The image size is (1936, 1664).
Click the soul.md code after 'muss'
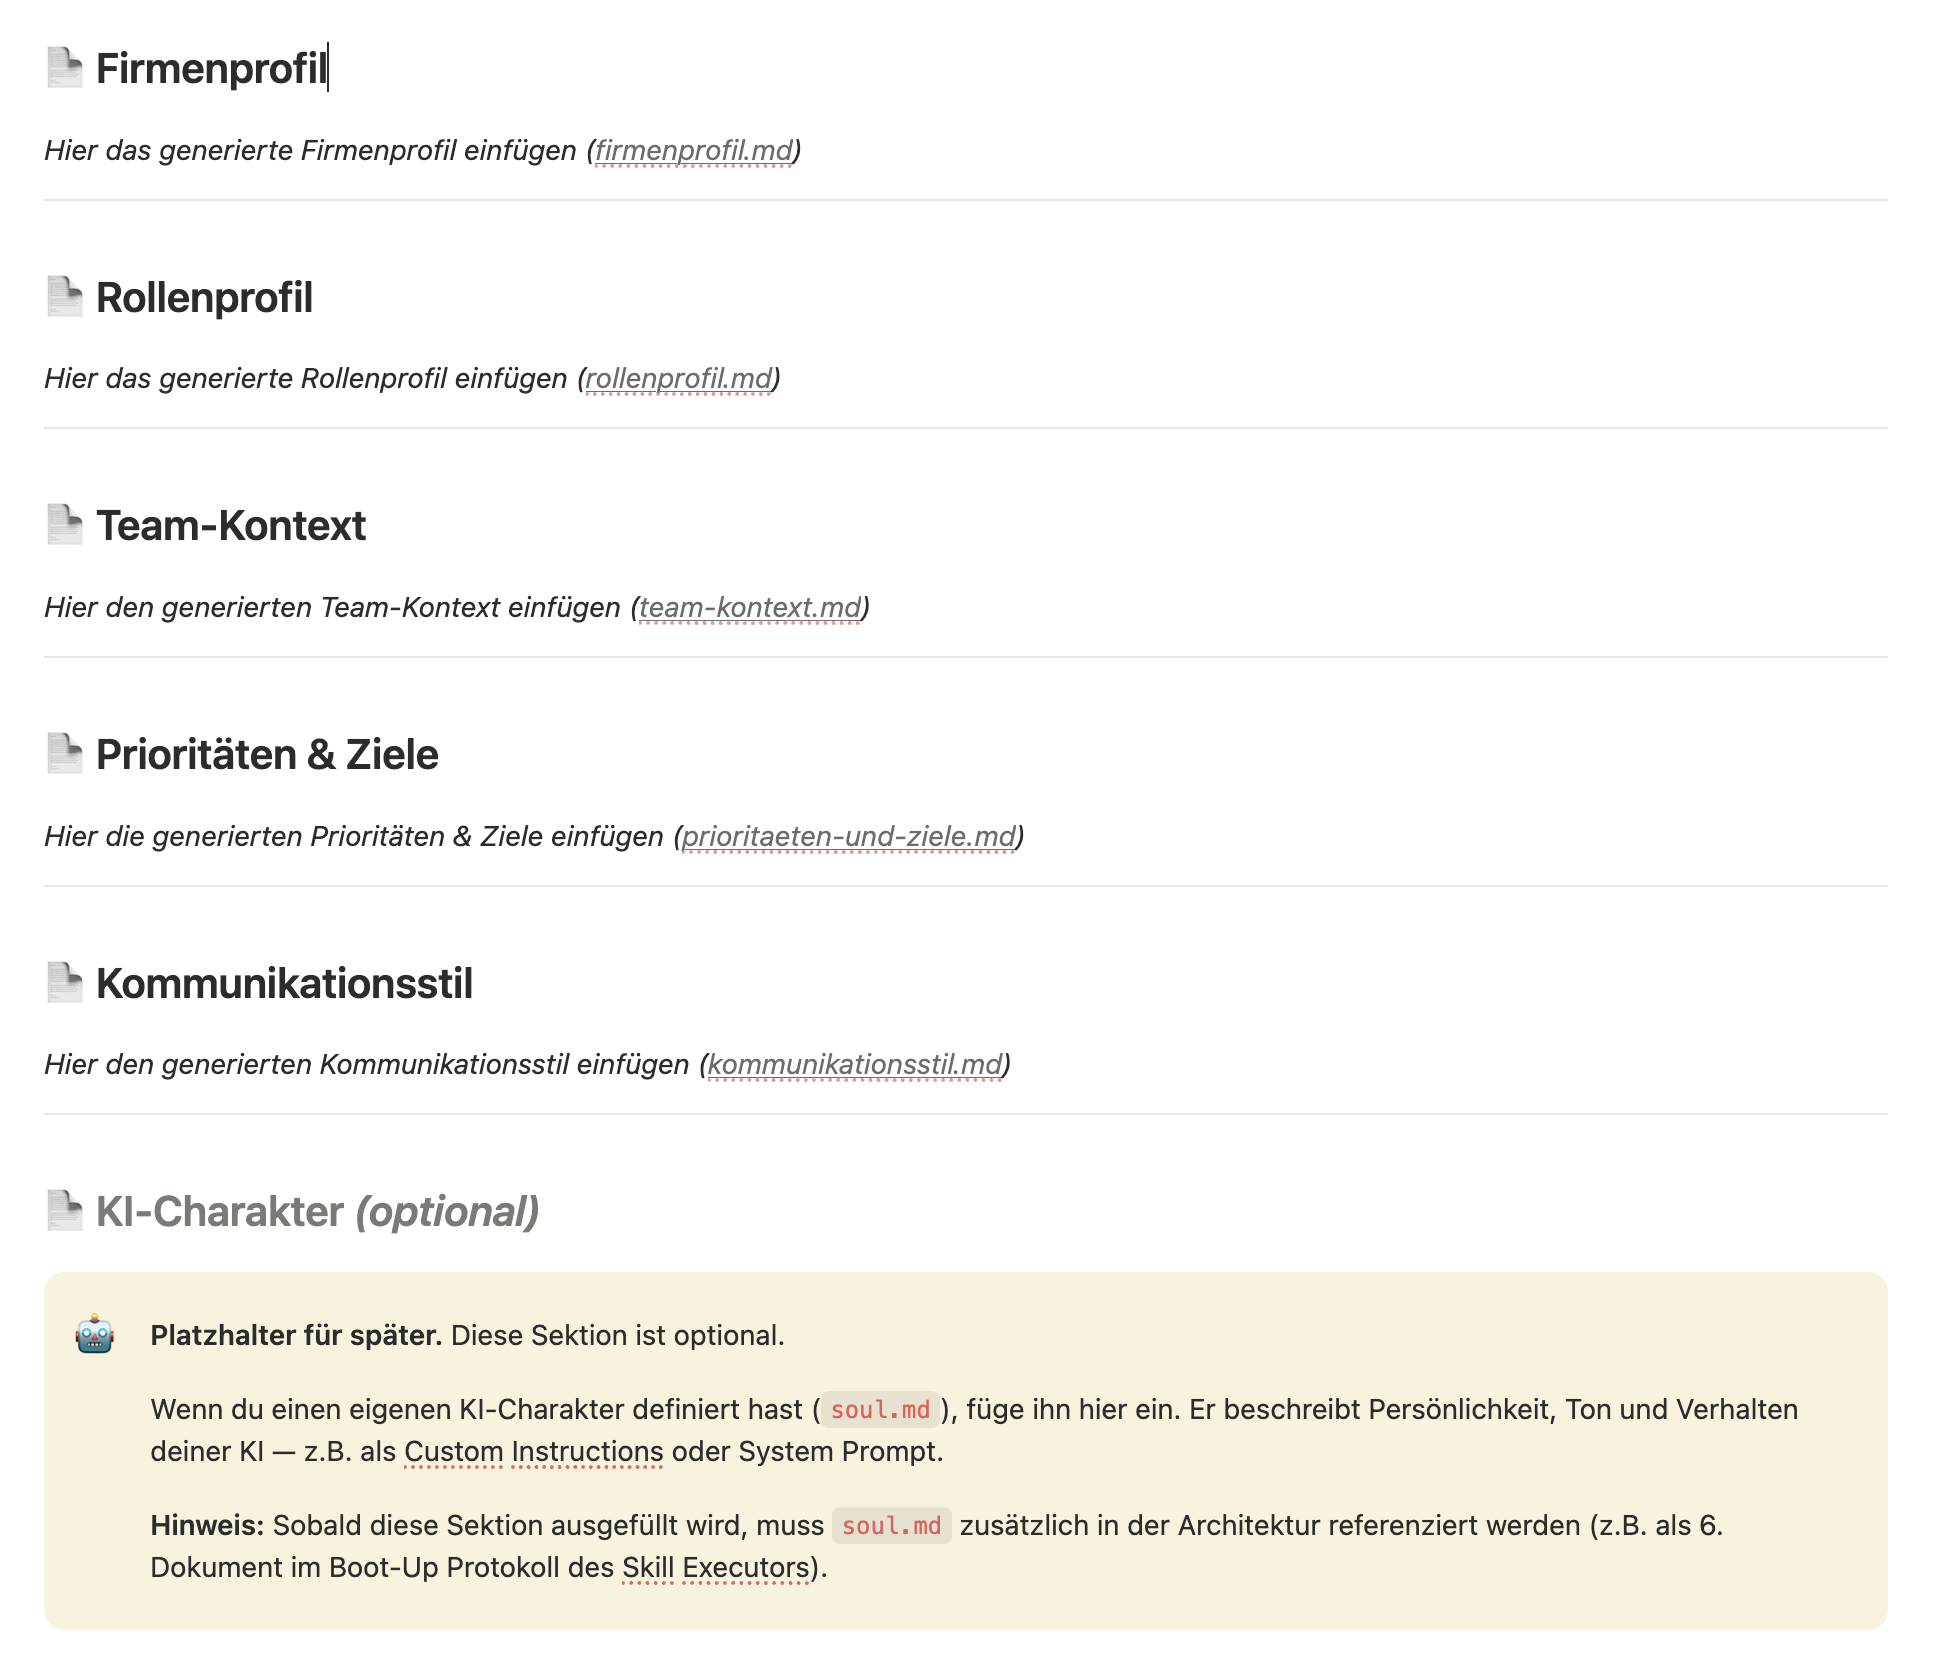pyautogui.click(x=891, y=1526)
